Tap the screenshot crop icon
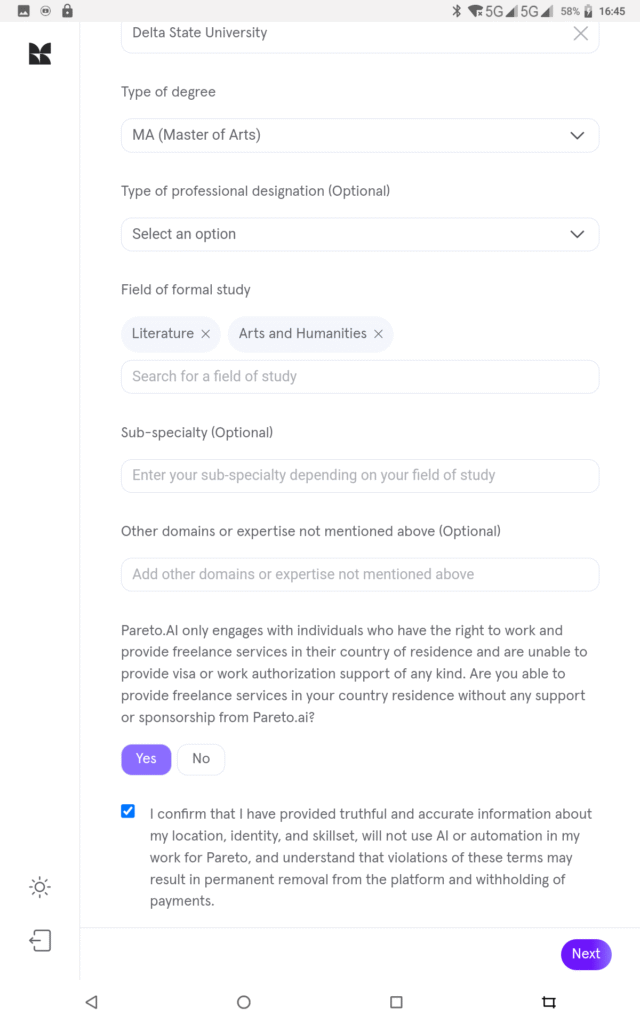640x1024 pixels. 548,1001
